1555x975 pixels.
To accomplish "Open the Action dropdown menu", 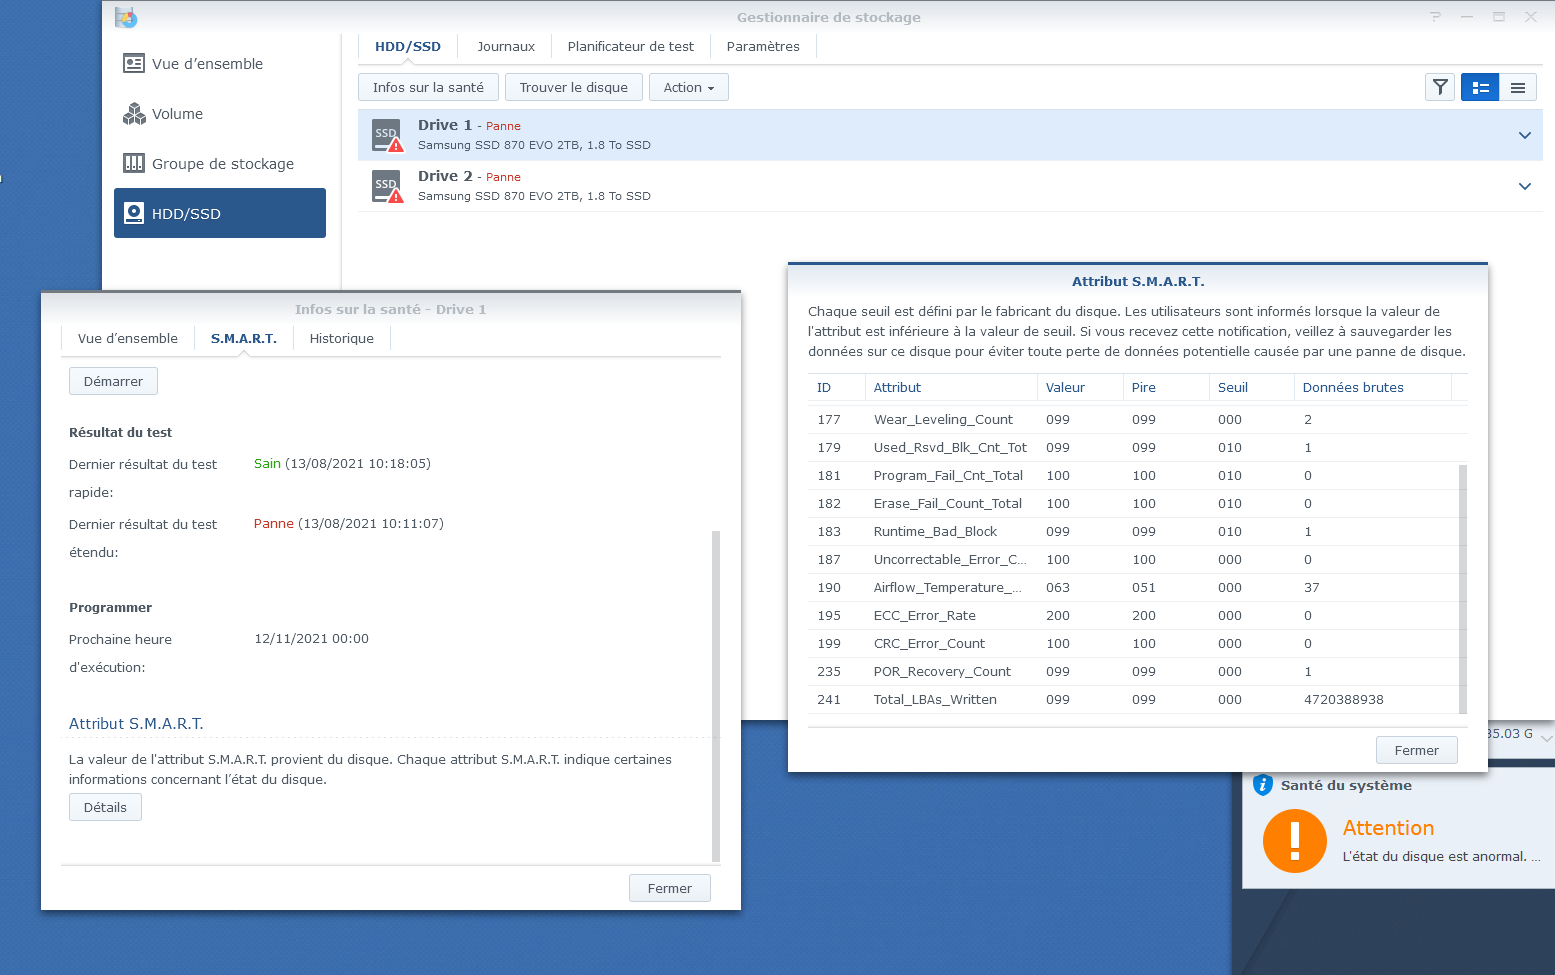I will tap(688, 88).
